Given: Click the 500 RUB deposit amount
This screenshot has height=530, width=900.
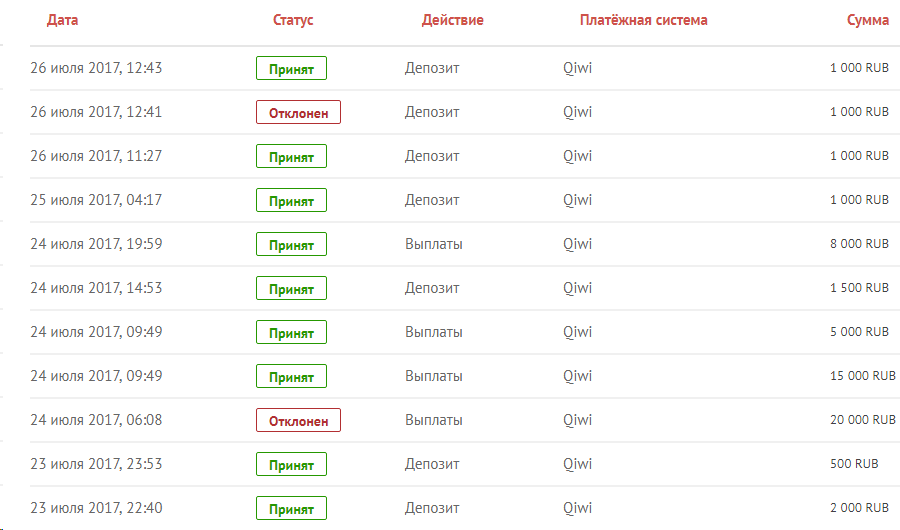Looking at the screenshot, I should [x=854, y=464].
